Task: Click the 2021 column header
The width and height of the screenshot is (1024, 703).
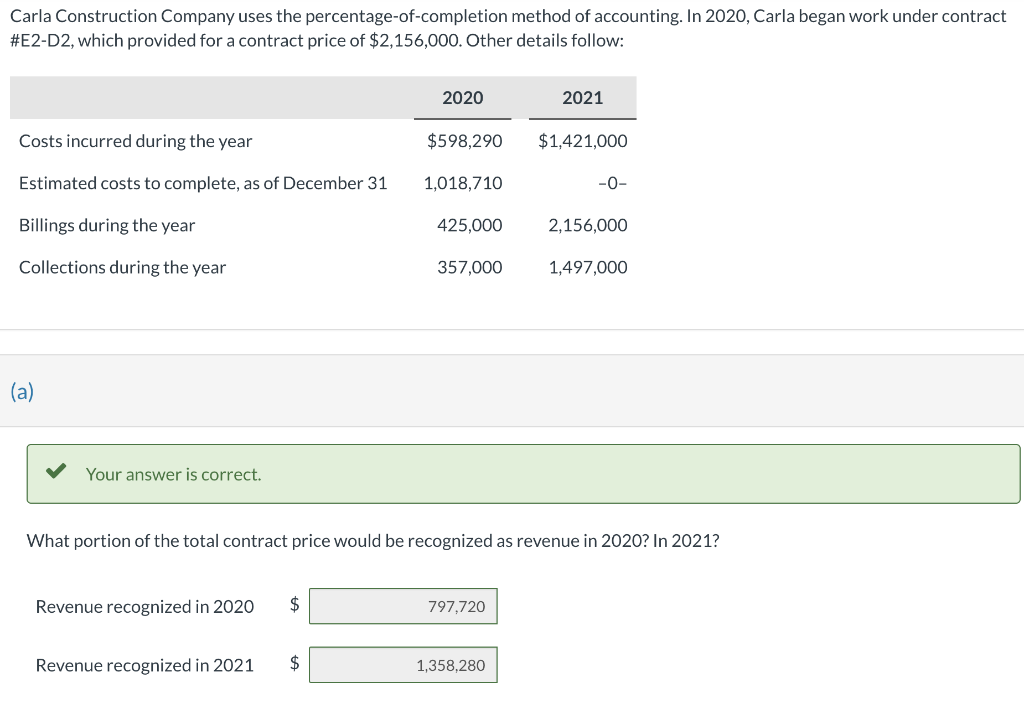Action: coord(582,97)
